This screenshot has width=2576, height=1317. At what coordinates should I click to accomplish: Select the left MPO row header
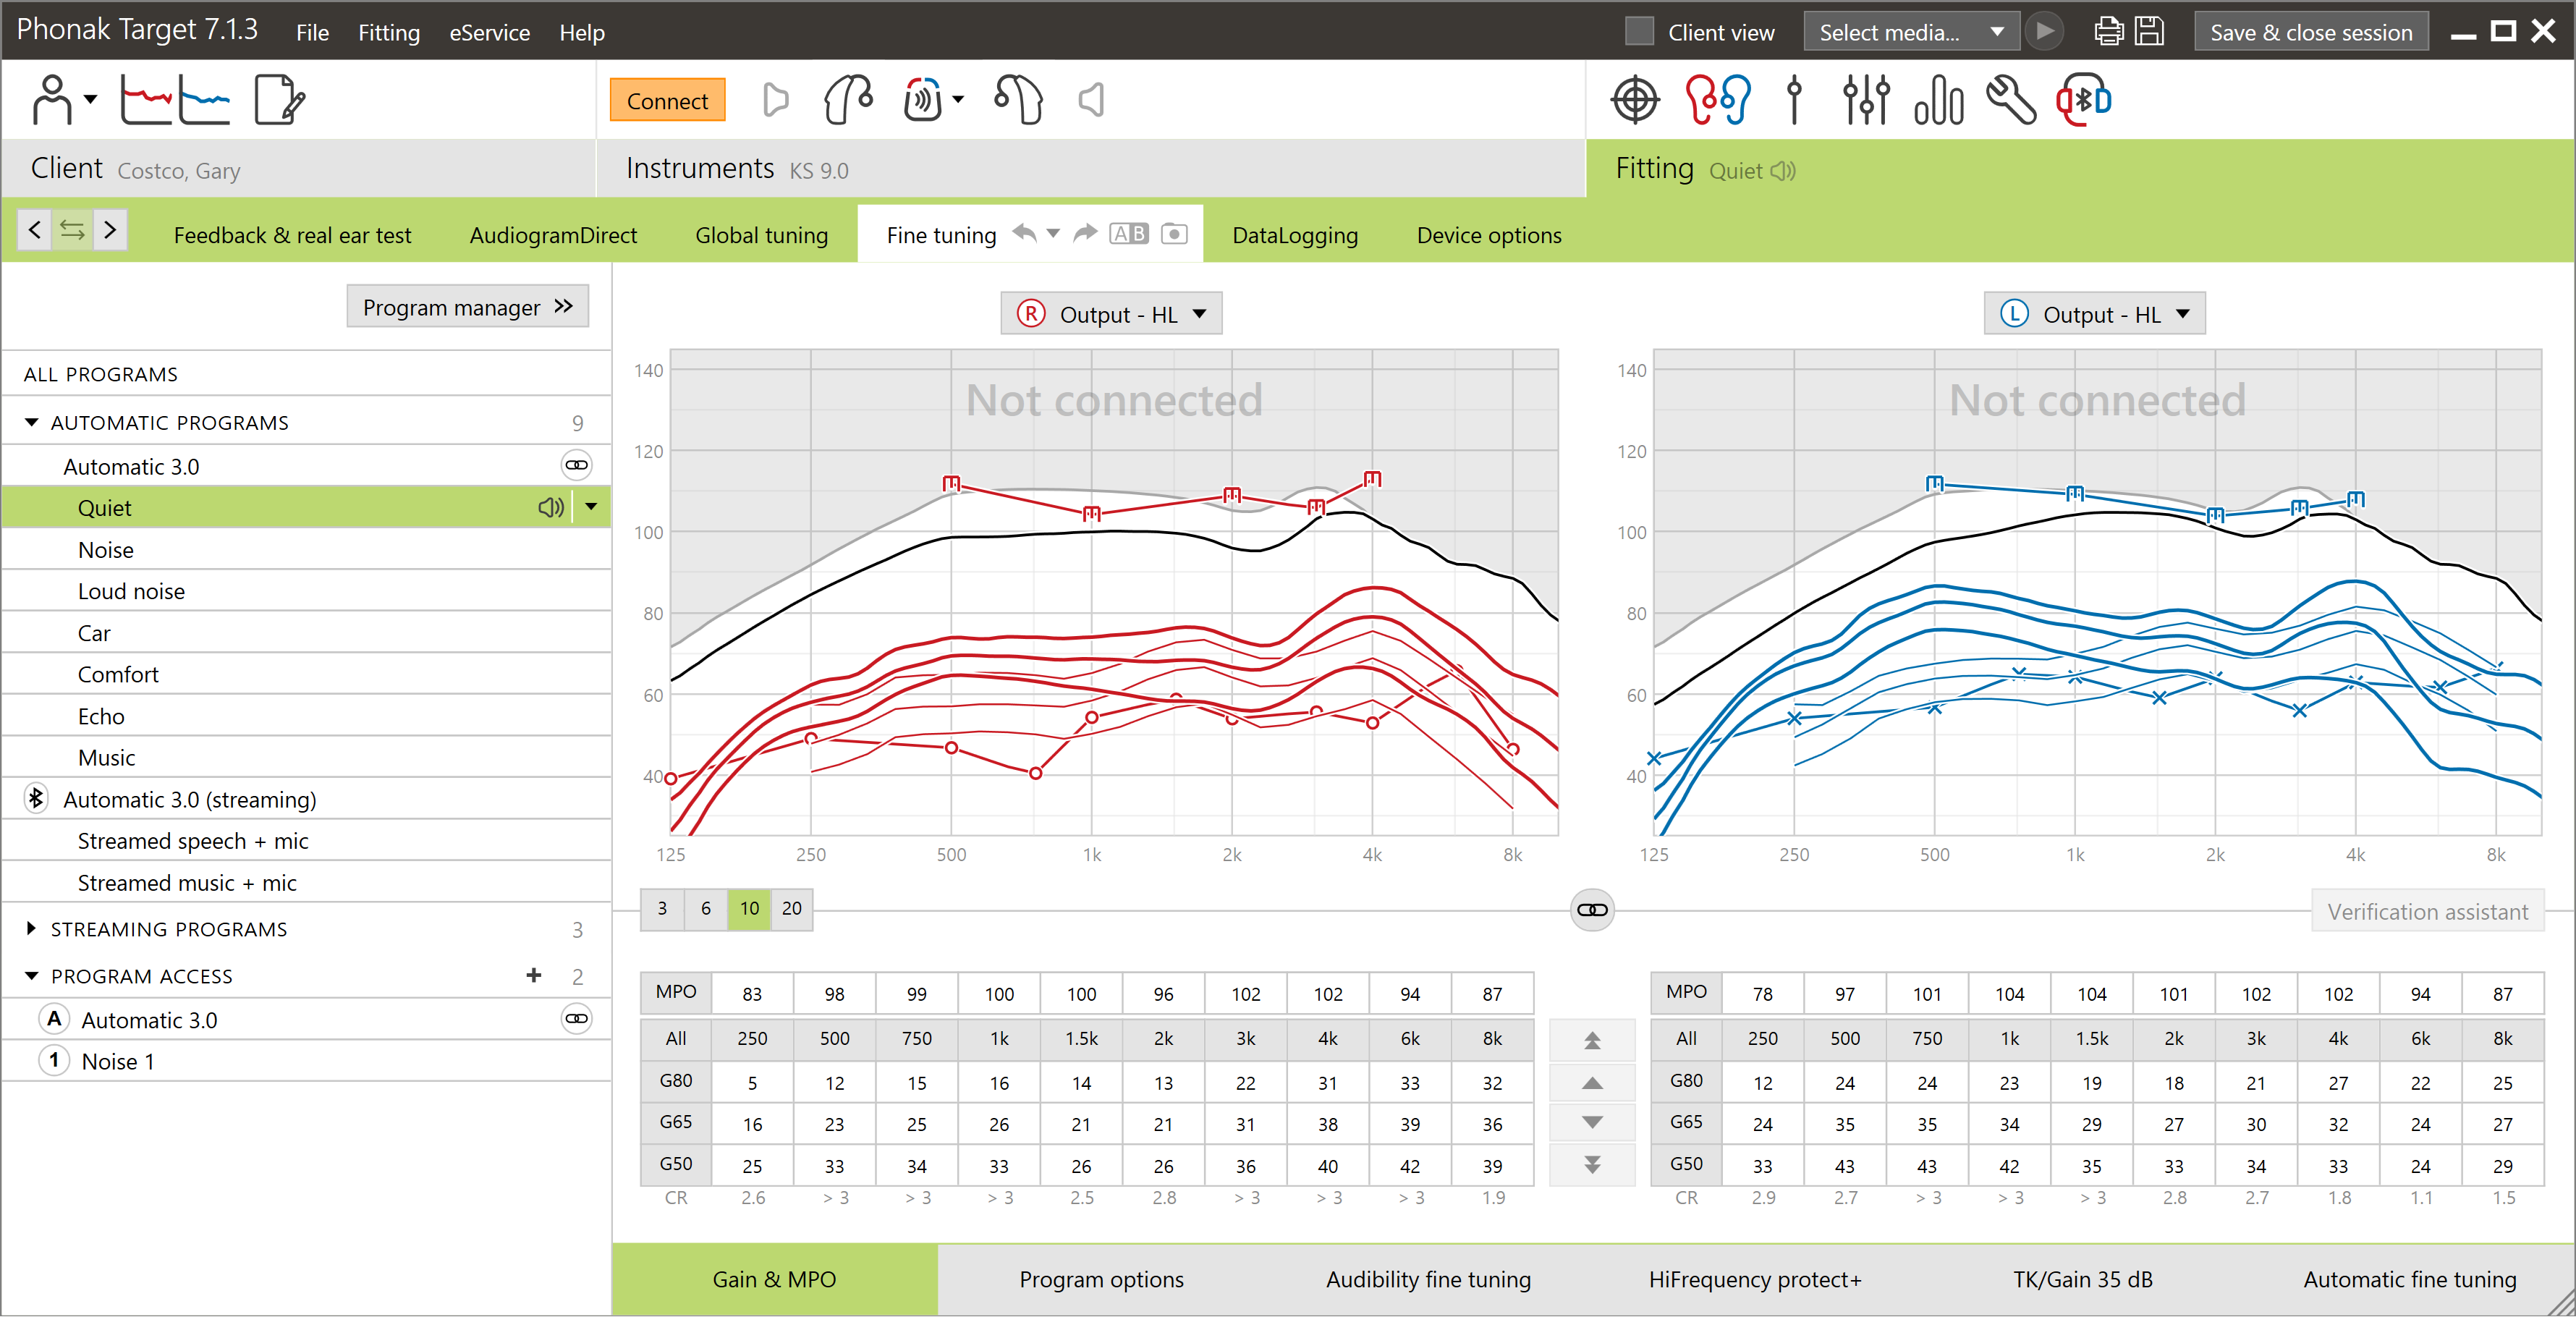[x=1686, y=992]
